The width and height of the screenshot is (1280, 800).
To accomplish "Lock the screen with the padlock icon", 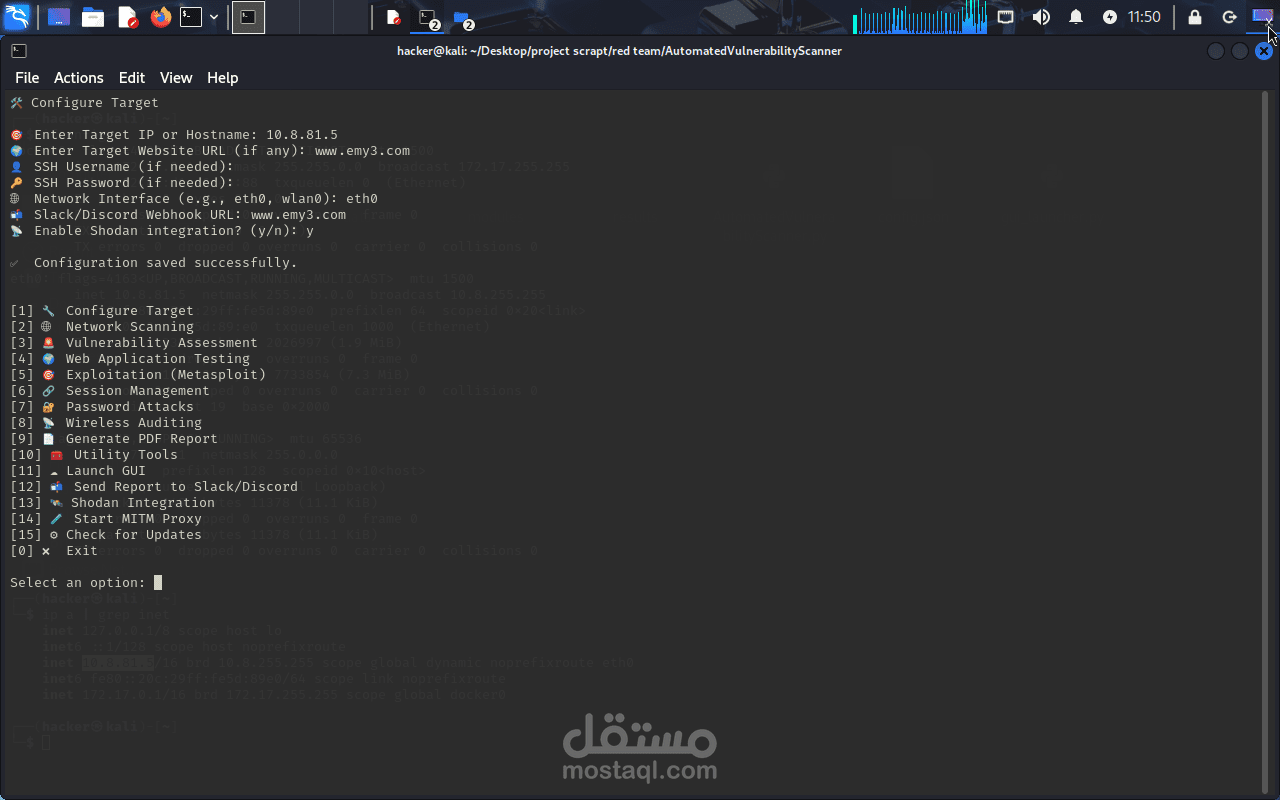I will click(x=1195, y=17).
